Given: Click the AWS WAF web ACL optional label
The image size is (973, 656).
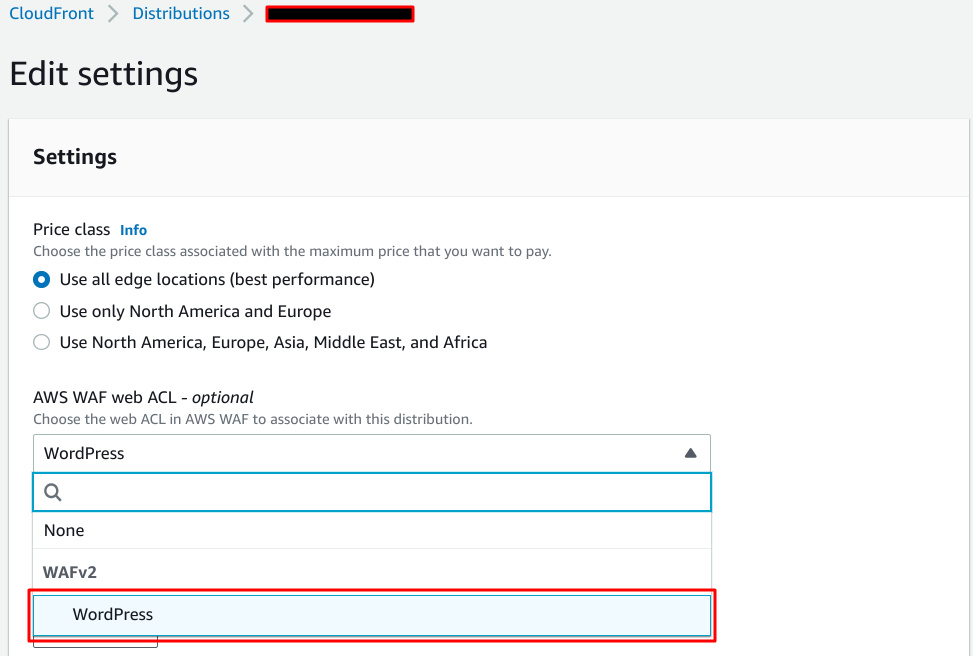Looking at the screenshot, I should 143,397.
